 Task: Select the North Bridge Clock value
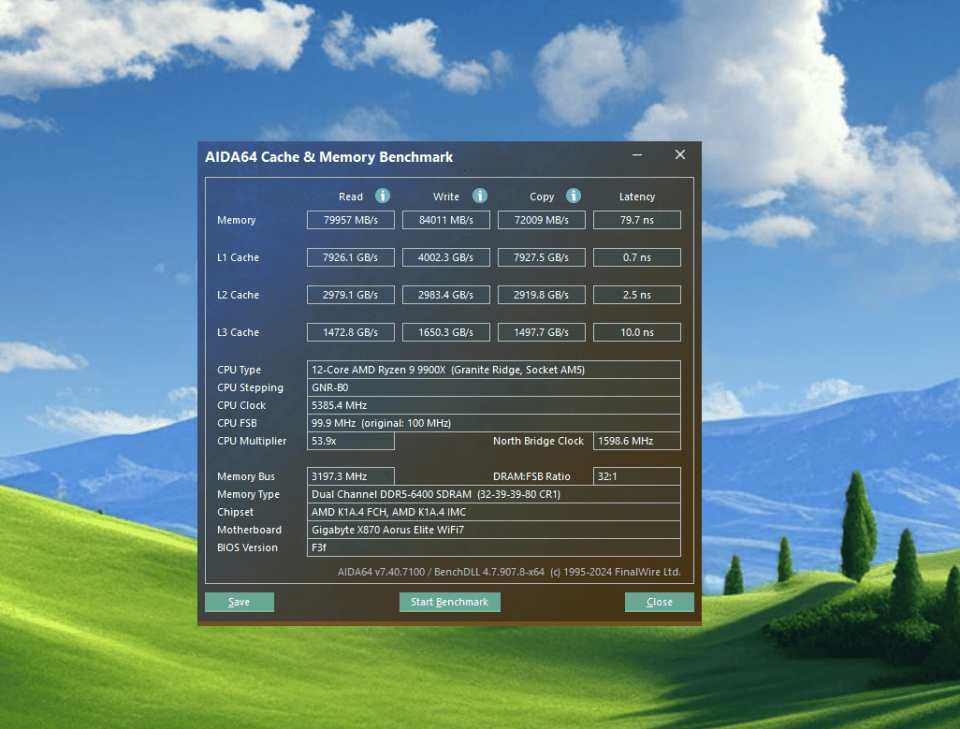tap(636, 441)
